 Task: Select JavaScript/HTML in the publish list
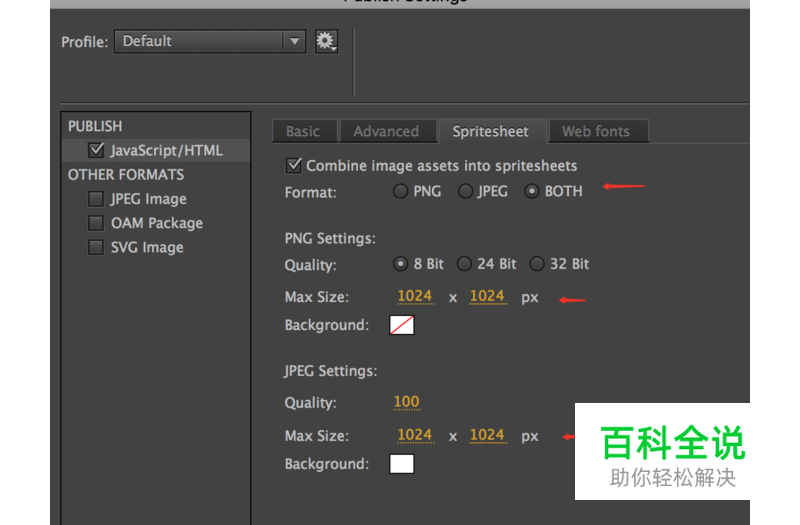[x=156, y=151]
